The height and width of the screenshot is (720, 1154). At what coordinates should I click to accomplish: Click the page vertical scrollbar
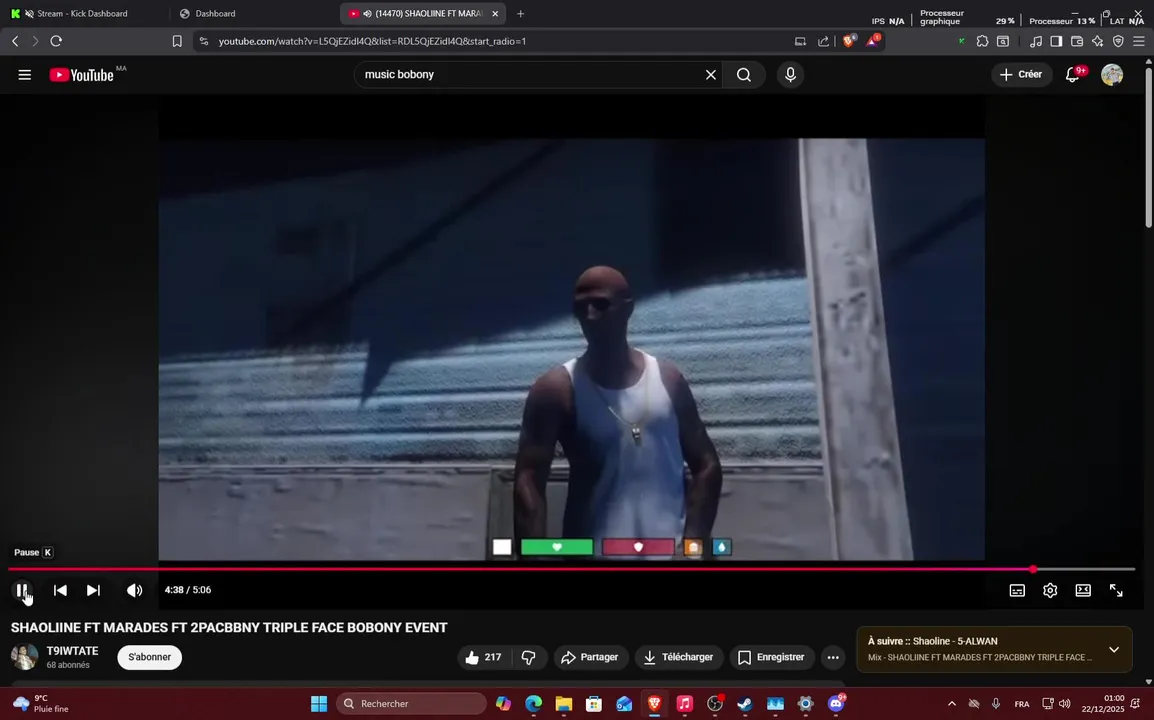coord(1149,146)
